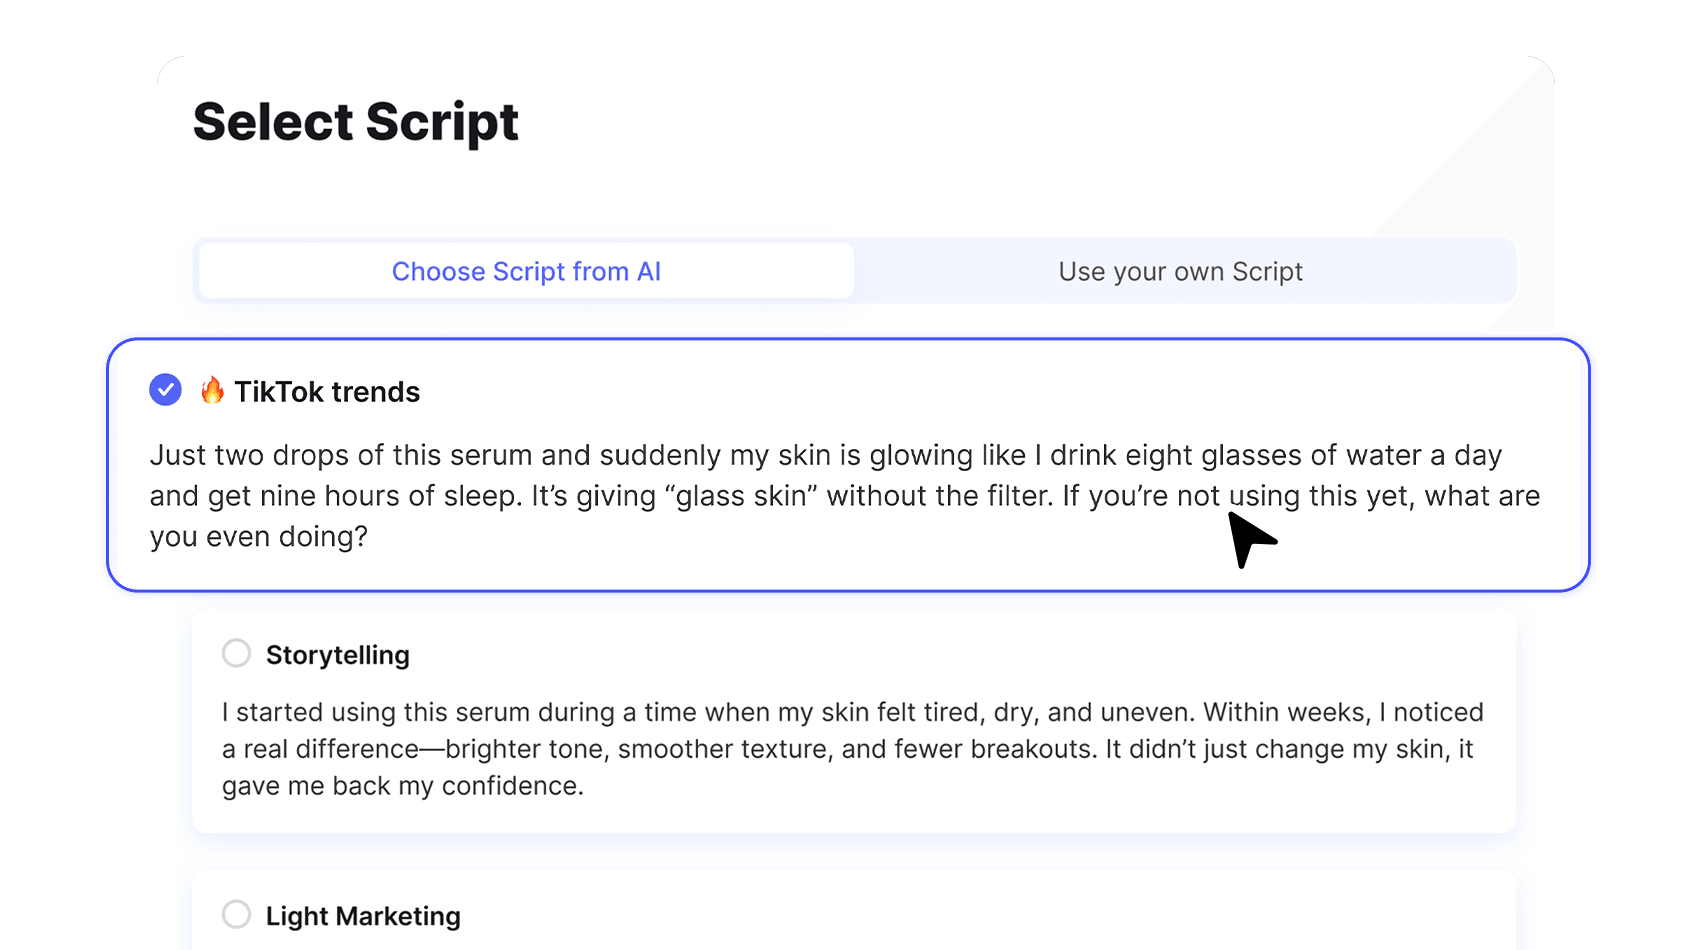The height and width of the screenshot is (950, 1692).
Task: Click the TikTok trends title
Action: [x=327, y=392]
